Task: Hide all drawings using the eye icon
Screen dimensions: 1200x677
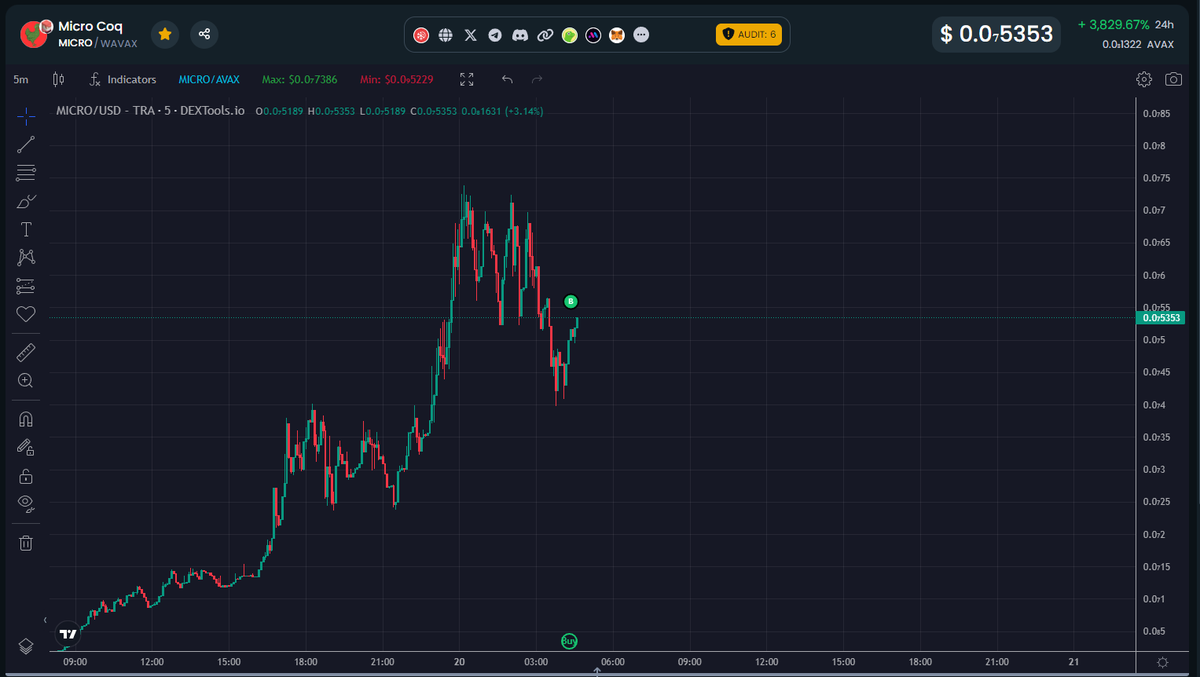Action: coord(25,503)
